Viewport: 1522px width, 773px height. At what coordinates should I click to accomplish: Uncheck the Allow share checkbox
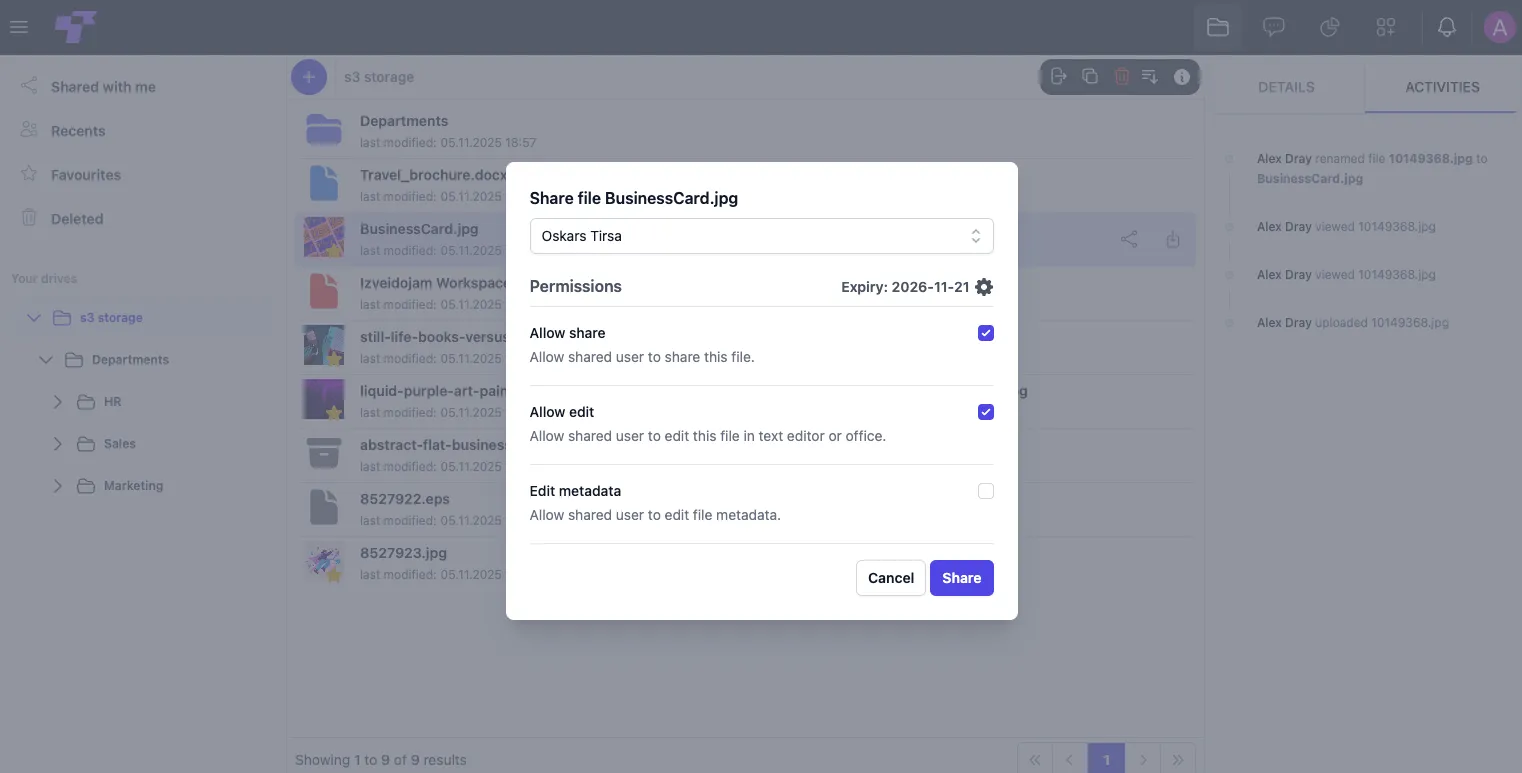tap(986, 333)
